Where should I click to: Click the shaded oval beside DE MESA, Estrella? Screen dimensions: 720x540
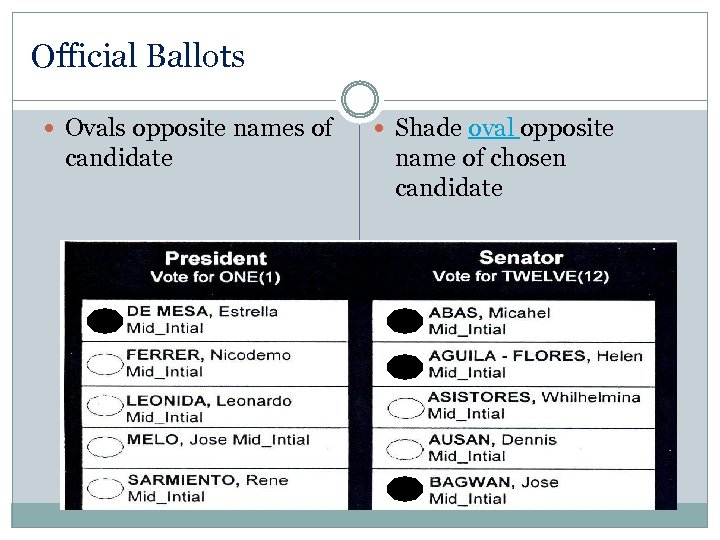click(x=104, y=320)
